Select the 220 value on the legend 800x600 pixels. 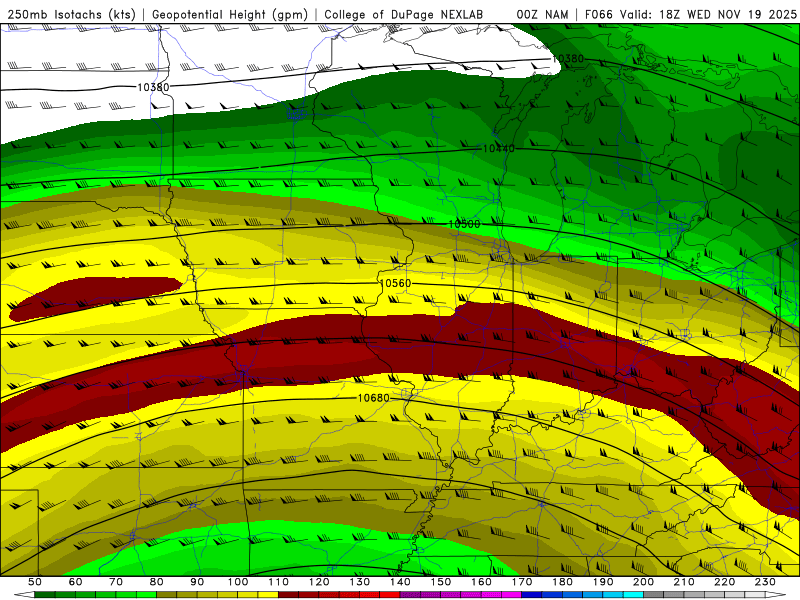724,582
